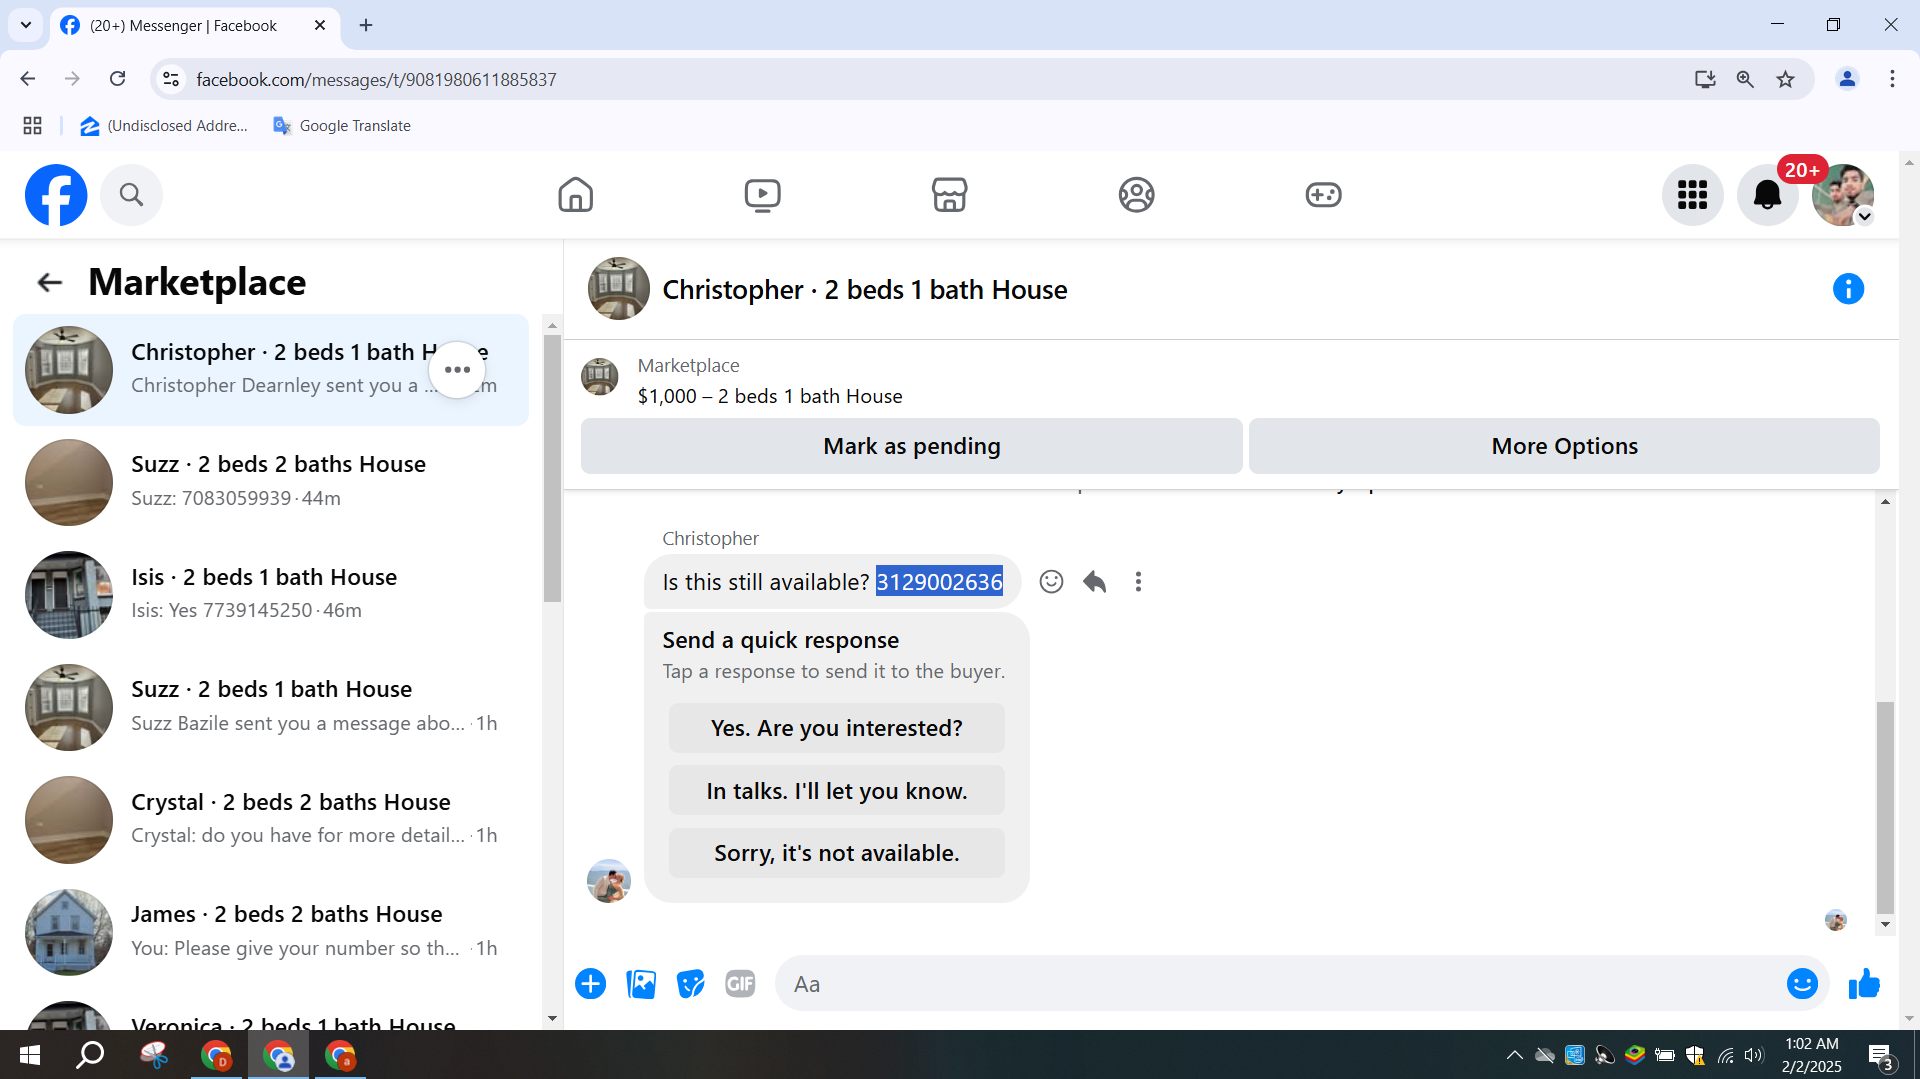This screenshot has height=1079, width=1920.
Task: Send a thumbs-up like
Action: 1864,984
